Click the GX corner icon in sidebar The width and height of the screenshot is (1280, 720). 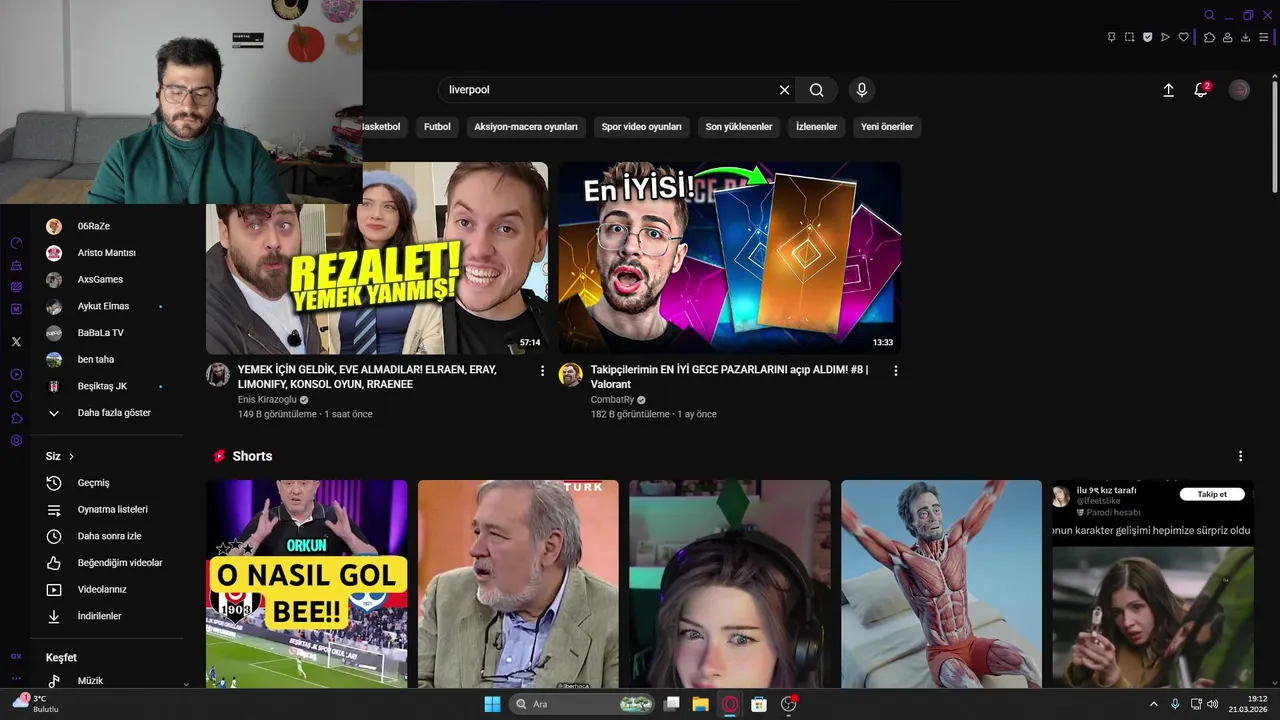[16, 656]
